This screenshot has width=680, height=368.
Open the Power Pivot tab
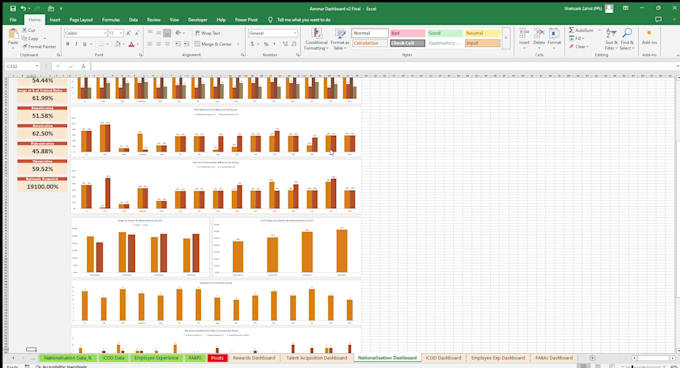pos(246,20)
